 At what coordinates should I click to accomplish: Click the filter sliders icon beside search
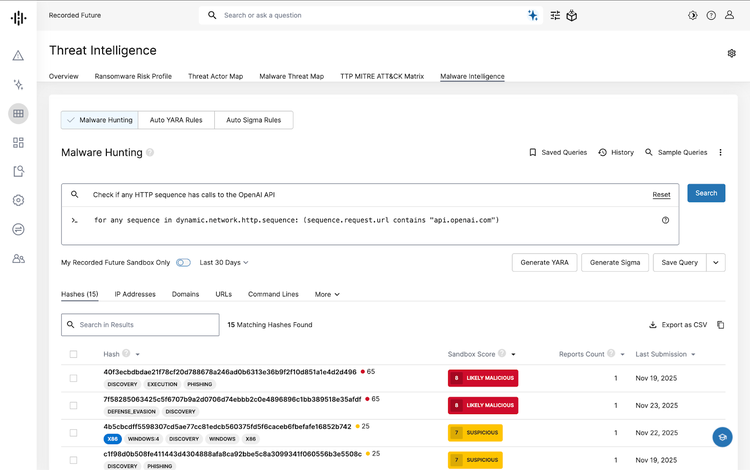(555, 15)
